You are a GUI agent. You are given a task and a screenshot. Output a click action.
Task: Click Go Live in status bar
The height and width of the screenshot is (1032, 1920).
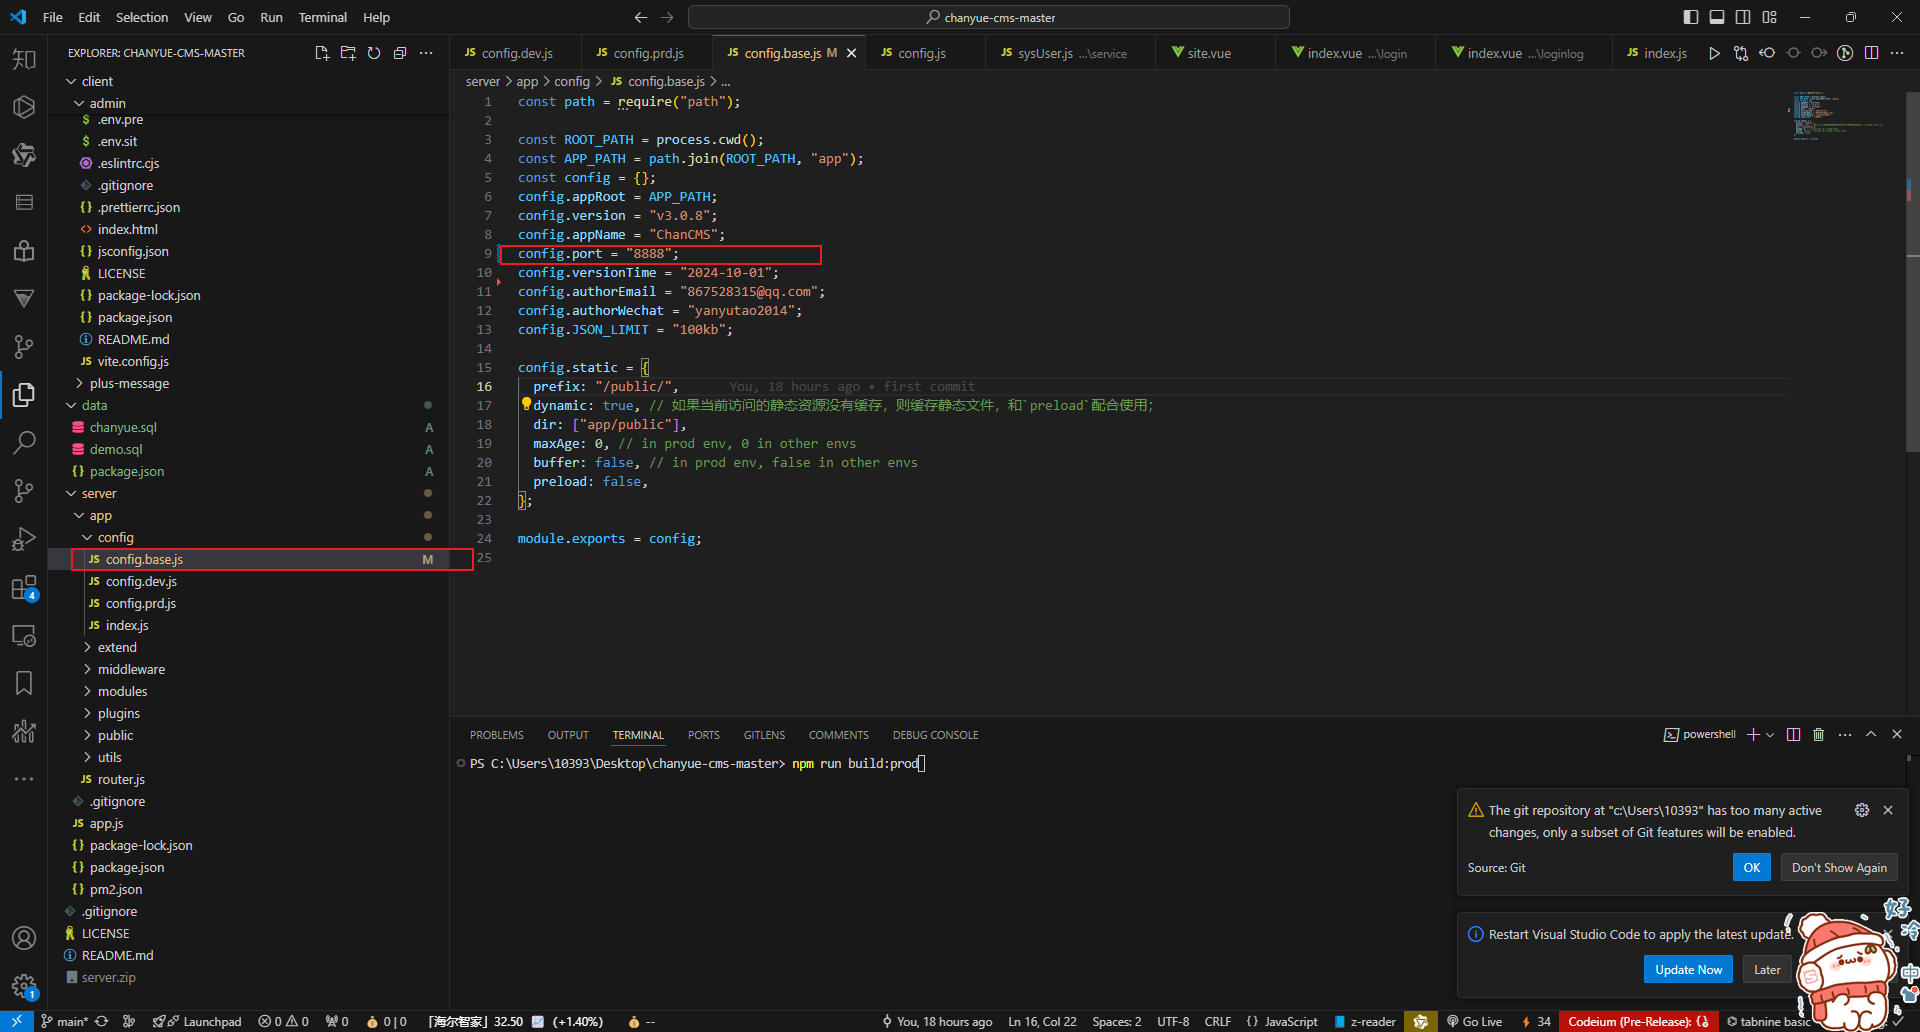click(x=1474, y=1021)
